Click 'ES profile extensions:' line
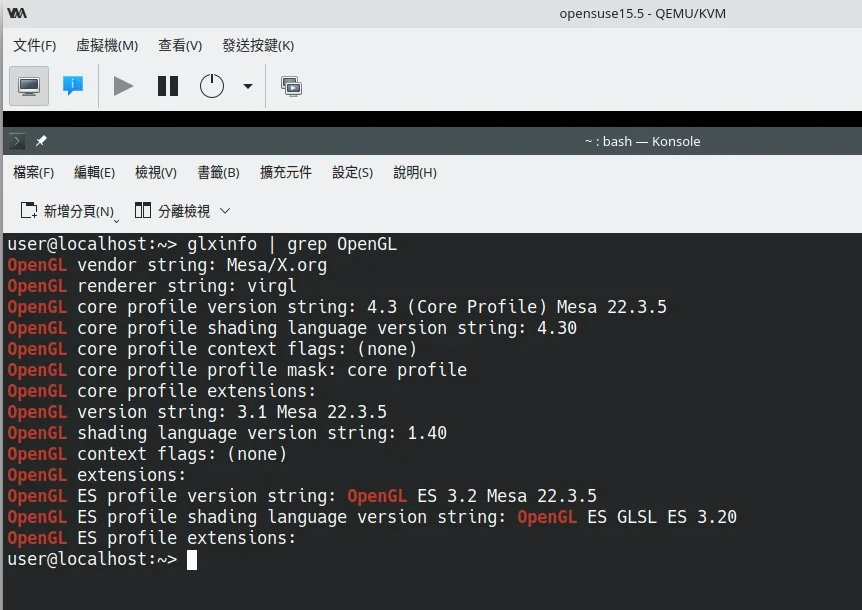 (x=186, y=538)
